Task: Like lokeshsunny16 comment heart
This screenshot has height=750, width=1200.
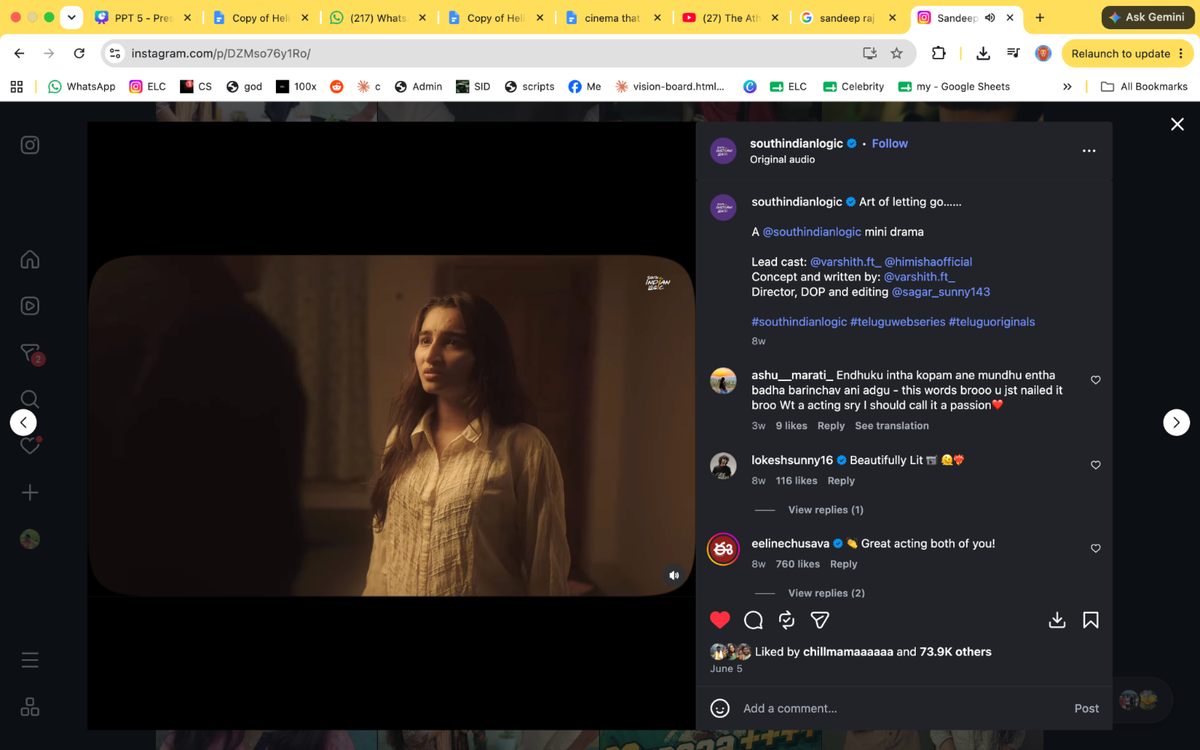Action: 1096,465
